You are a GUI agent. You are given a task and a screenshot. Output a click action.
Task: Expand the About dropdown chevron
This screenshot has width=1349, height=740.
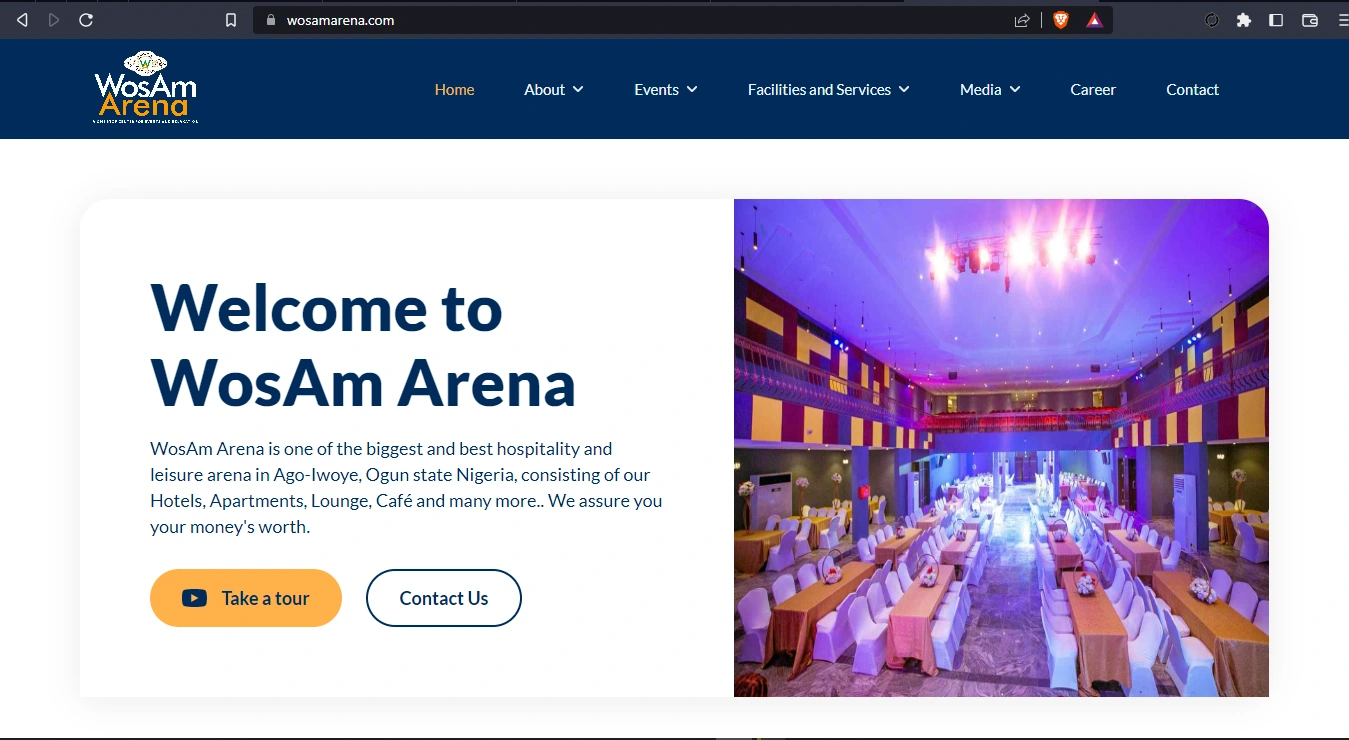click(x=578, y=90)
